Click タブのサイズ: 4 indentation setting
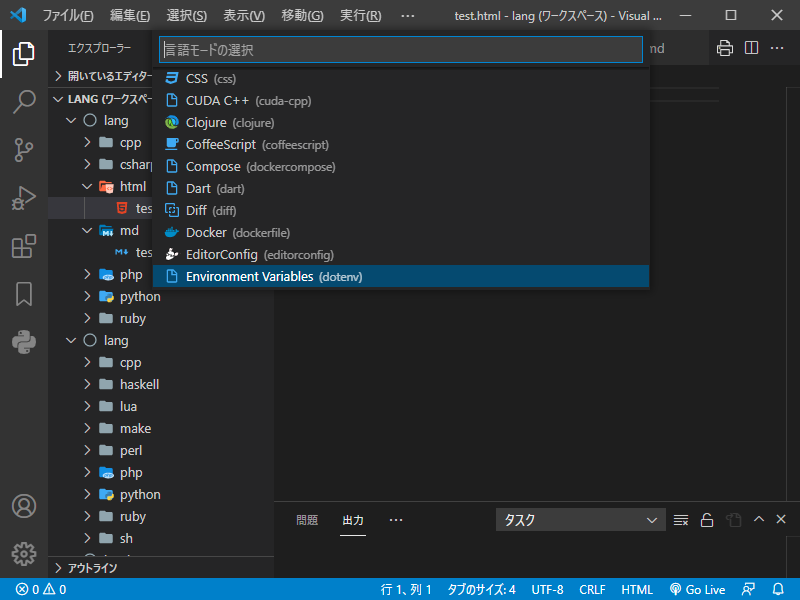The image size is (800, 600). [481, 589]
